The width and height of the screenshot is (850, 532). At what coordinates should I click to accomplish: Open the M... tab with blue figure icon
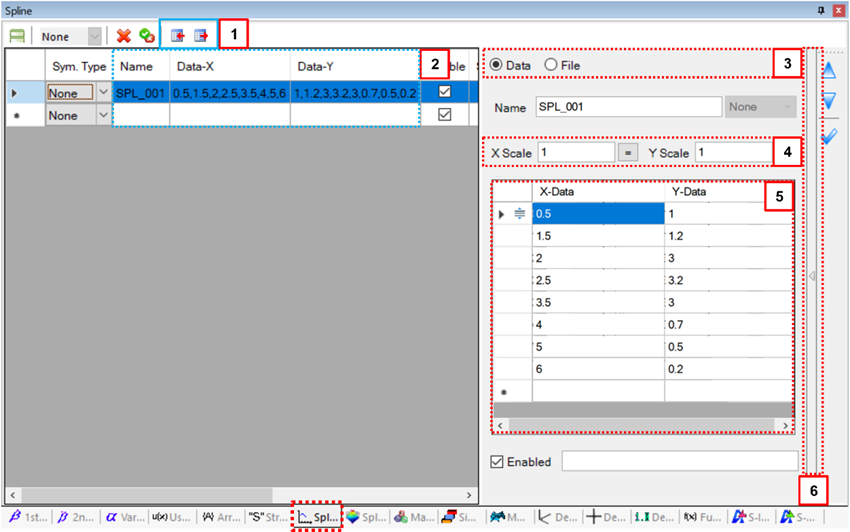(x=507, y=517)
